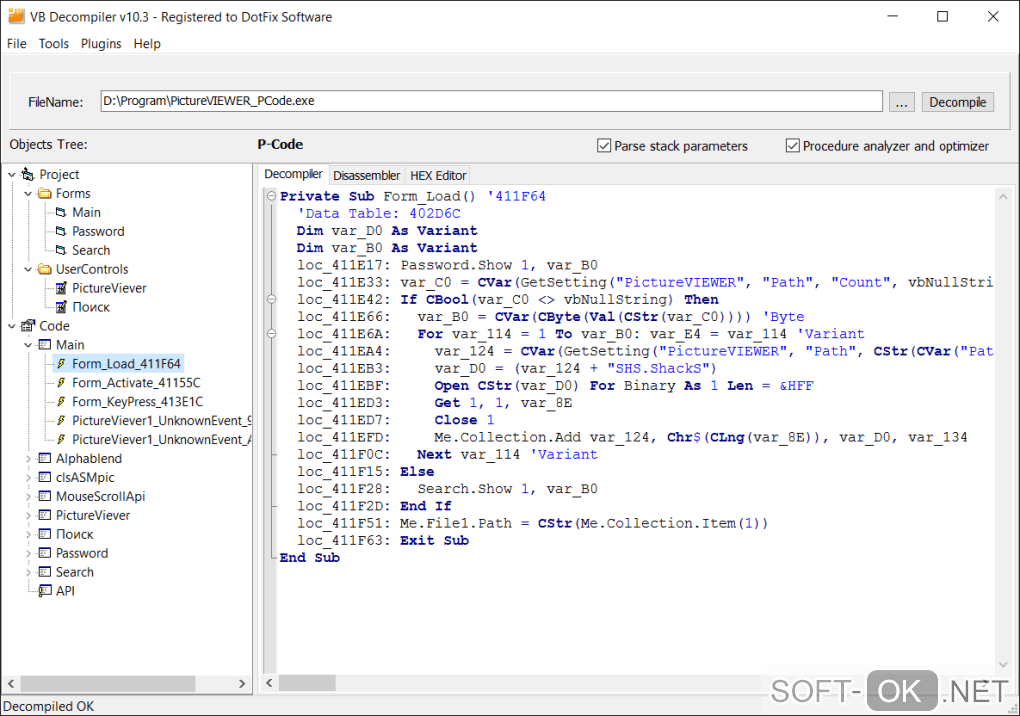The width and height of the screenshot is (1020, 716).
Task: Disable Procedure analyzer and optimizer checkbox
Action: coord(793,146)
